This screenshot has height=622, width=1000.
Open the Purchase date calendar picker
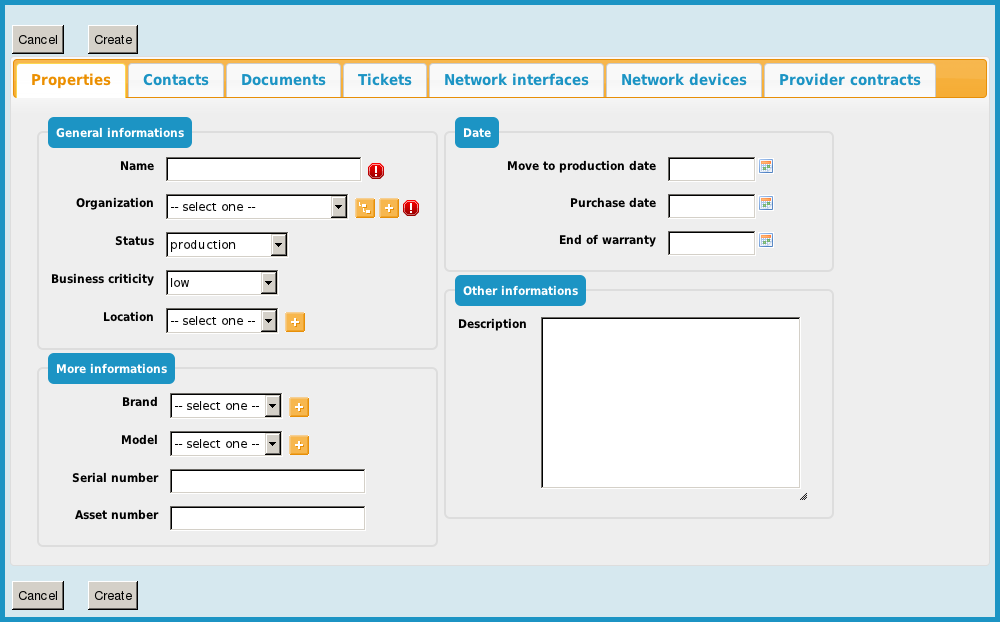(766, 204)
